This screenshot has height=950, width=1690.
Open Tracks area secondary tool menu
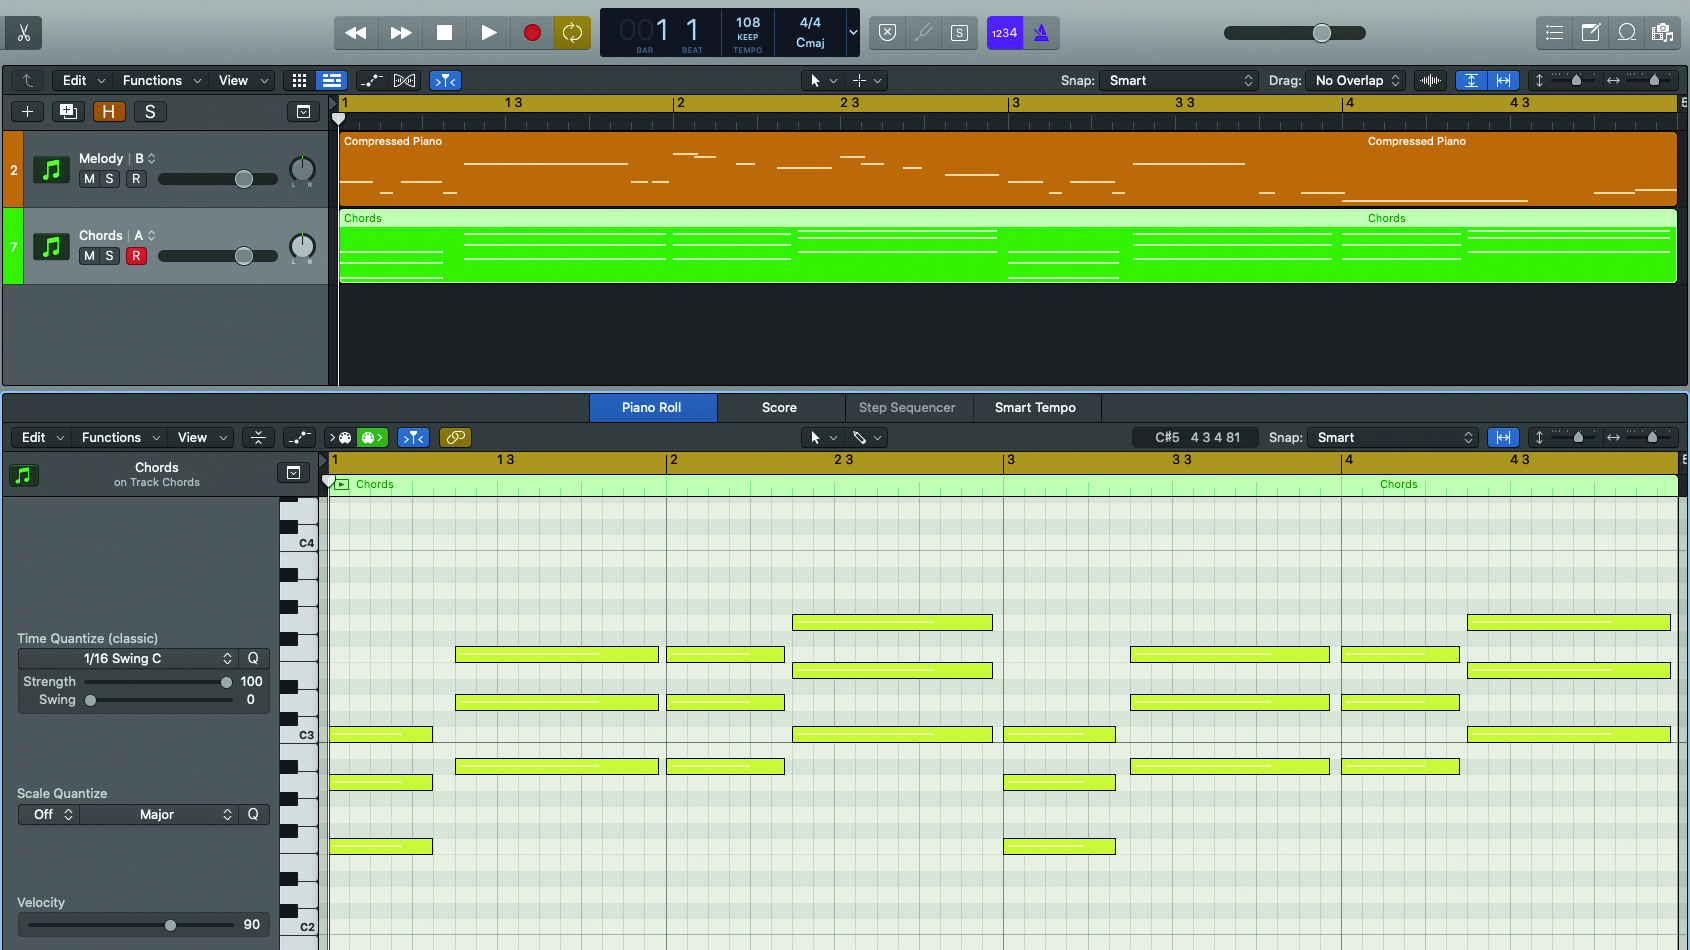866,80
